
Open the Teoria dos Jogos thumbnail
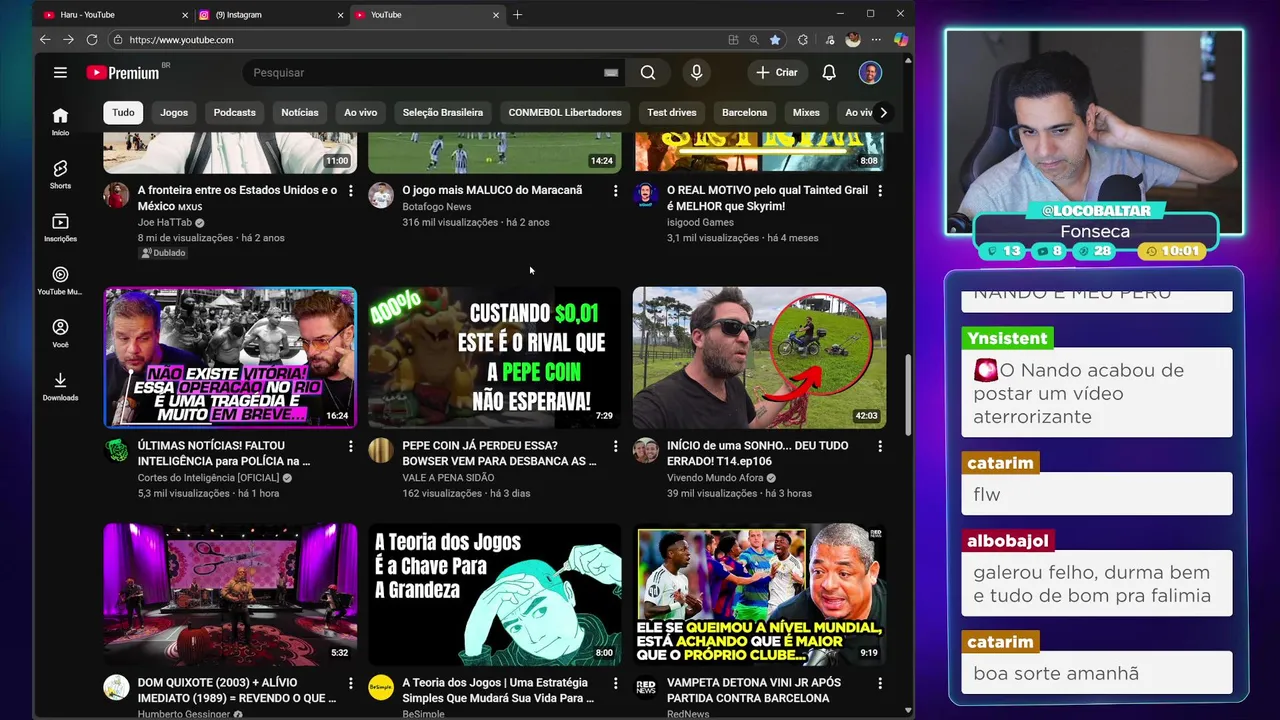(x=495, y=594)
